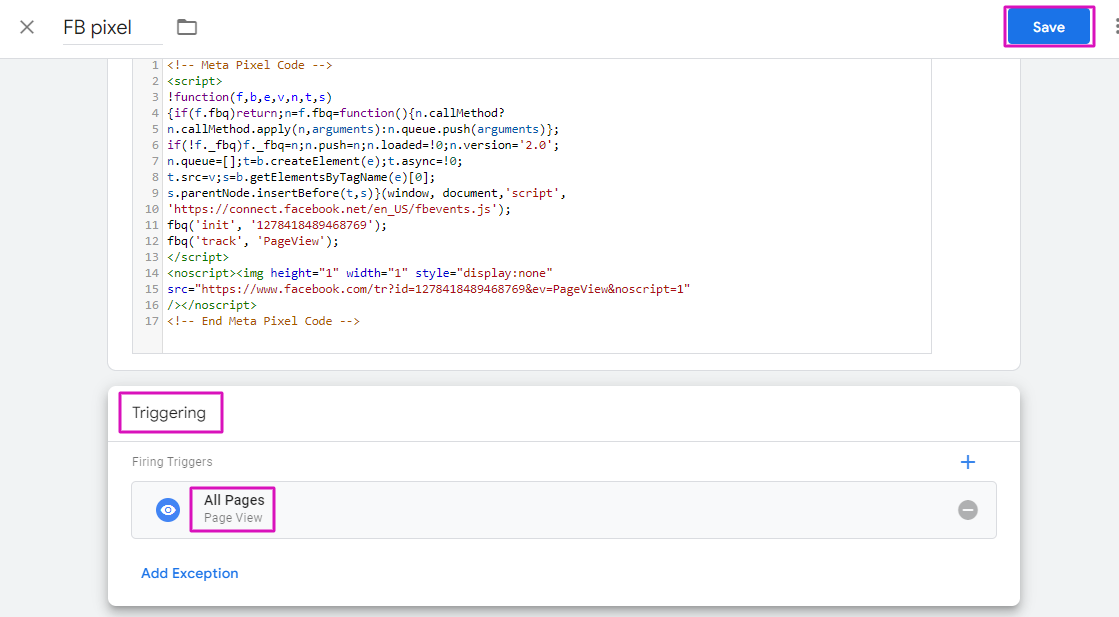Click the fbq init line in the code
Screen dimensions: 1119x617
point(277,225)
